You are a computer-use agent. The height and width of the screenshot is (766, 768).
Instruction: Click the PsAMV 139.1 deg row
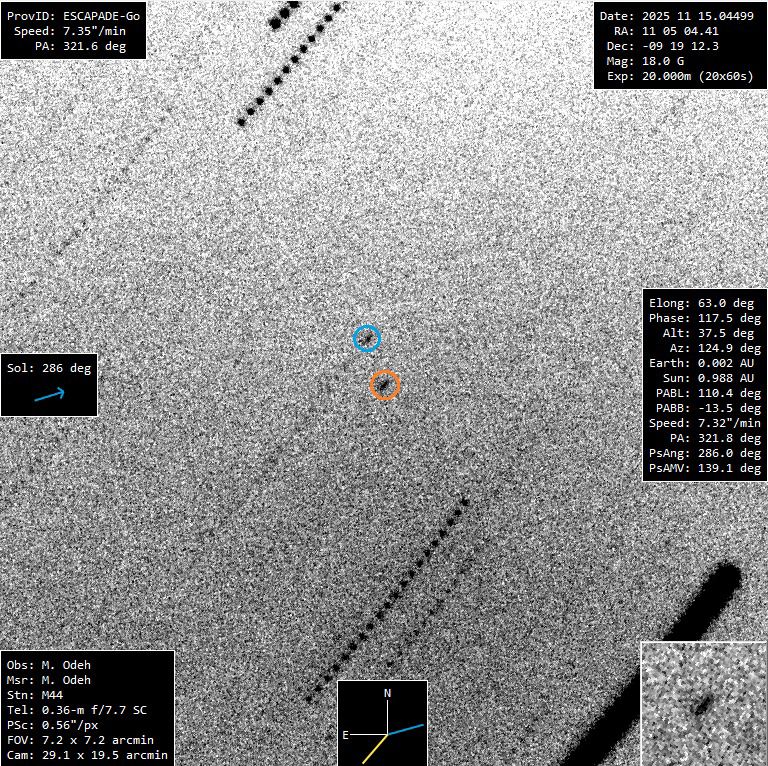click(704, 468)
